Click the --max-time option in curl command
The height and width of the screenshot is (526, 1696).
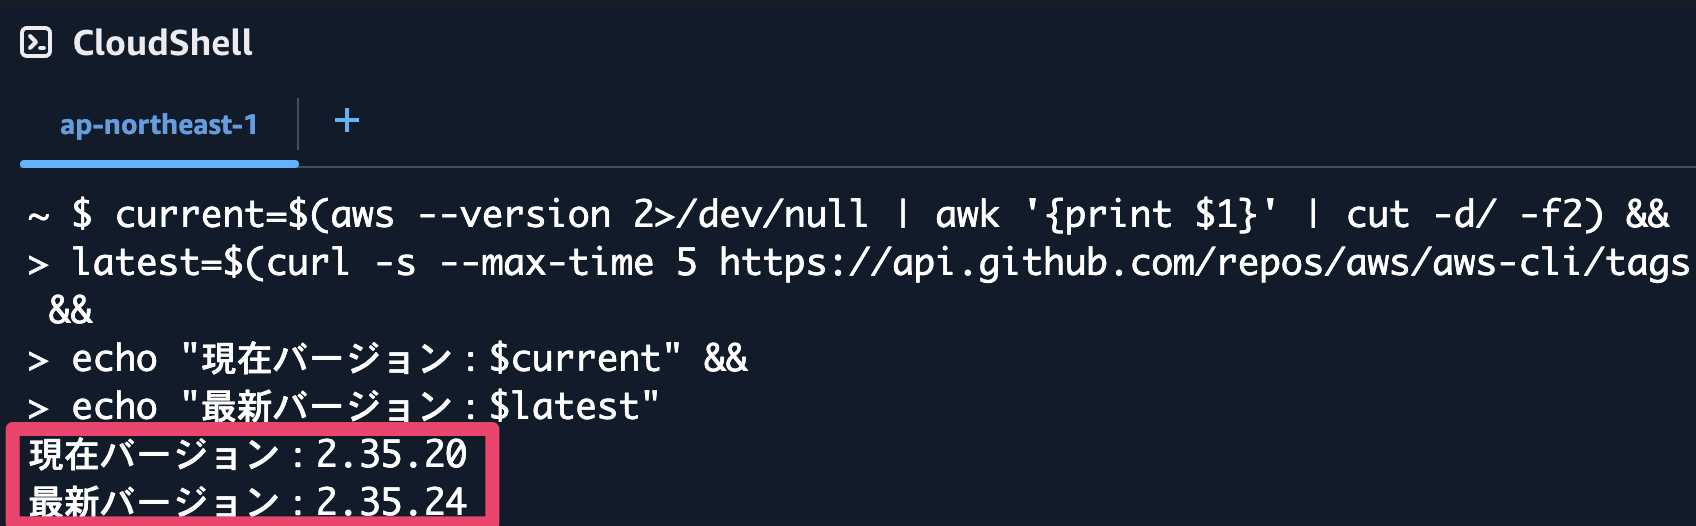click(546, 263)
